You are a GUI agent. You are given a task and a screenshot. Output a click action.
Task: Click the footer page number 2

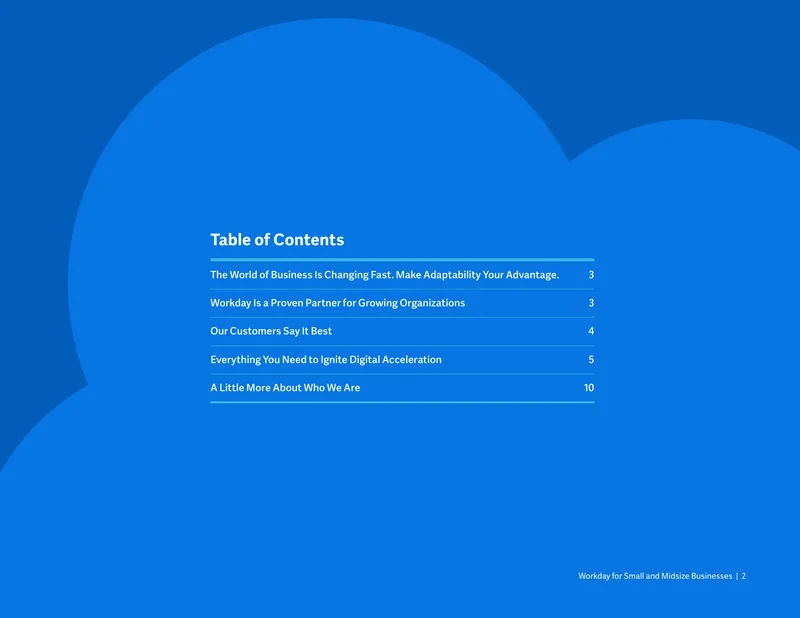[744, 576]
